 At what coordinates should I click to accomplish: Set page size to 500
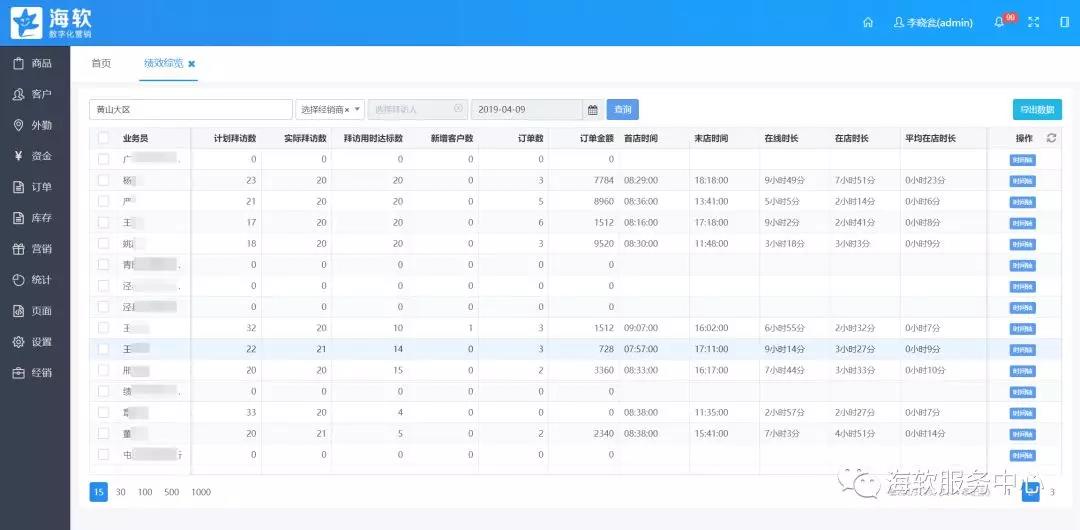click(x=172, y=492)
